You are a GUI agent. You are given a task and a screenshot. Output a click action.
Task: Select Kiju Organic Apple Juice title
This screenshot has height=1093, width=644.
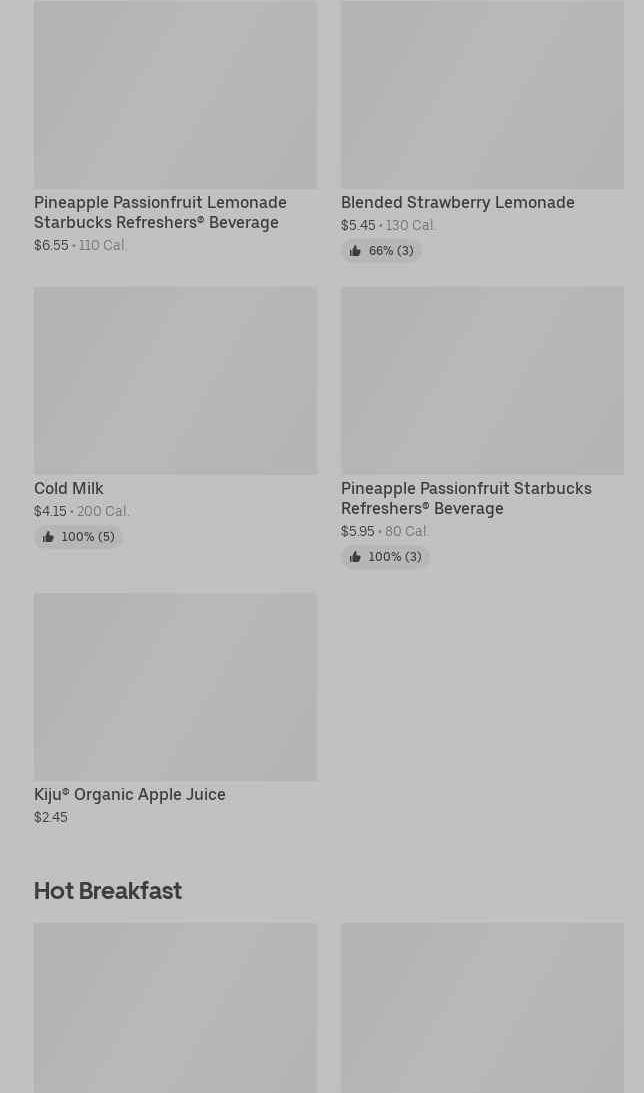pyautogui.click(x=130, y=794)
